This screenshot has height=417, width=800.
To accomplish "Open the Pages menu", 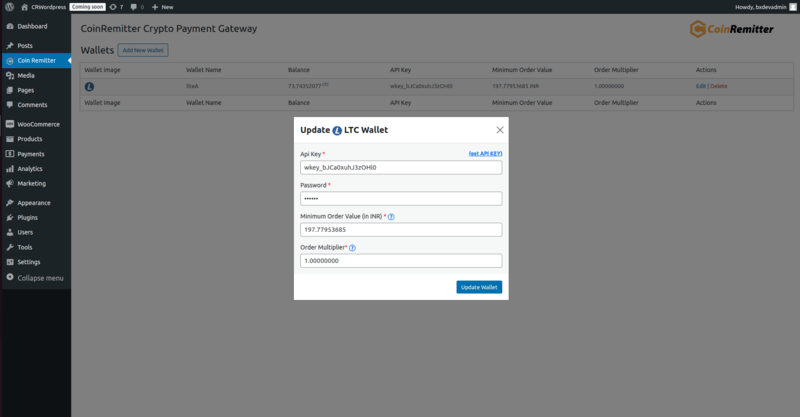I will coord(26,90).
